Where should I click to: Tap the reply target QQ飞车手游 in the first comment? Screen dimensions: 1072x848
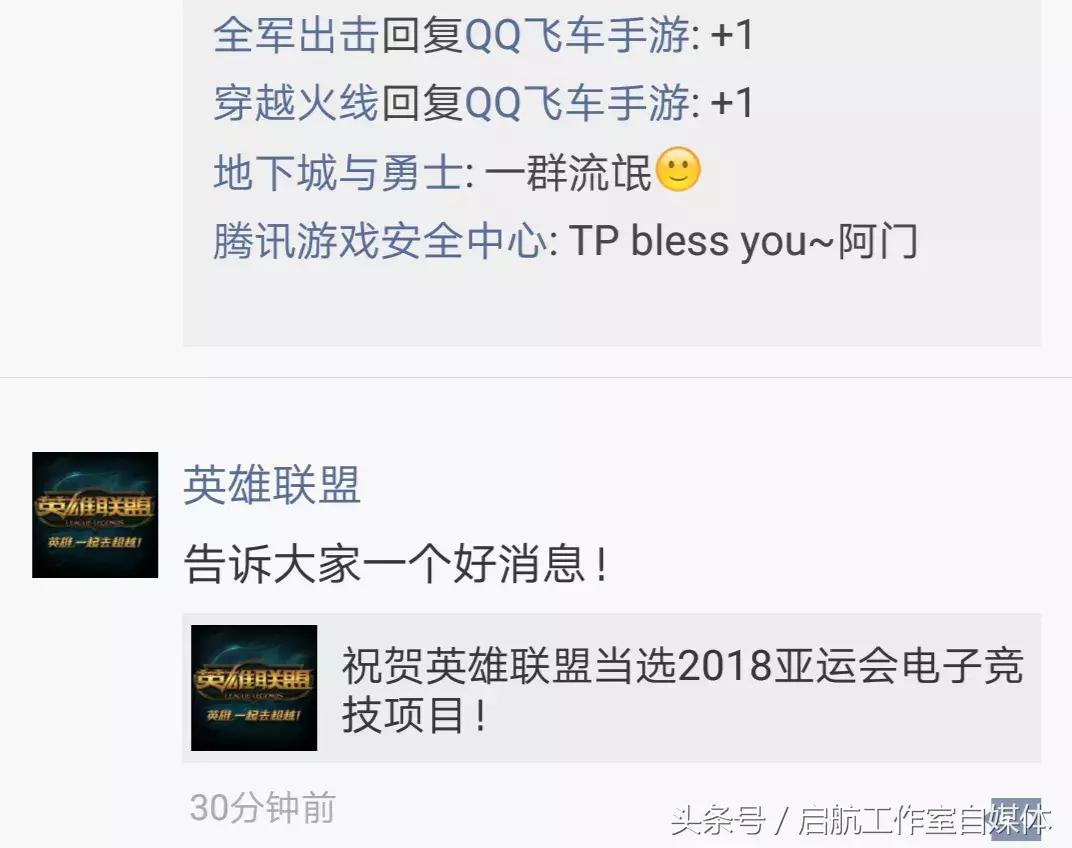click(x=578, y=34)
